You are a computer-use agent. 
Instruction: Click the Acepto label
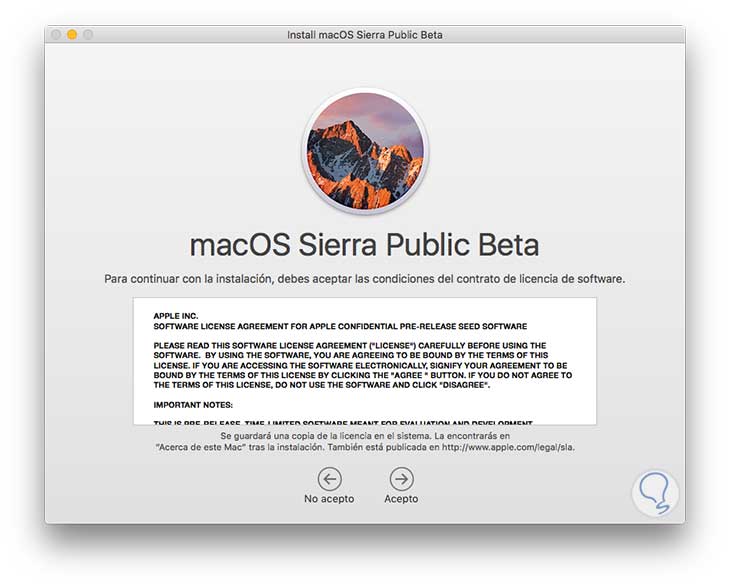click(x=401, y=499)
